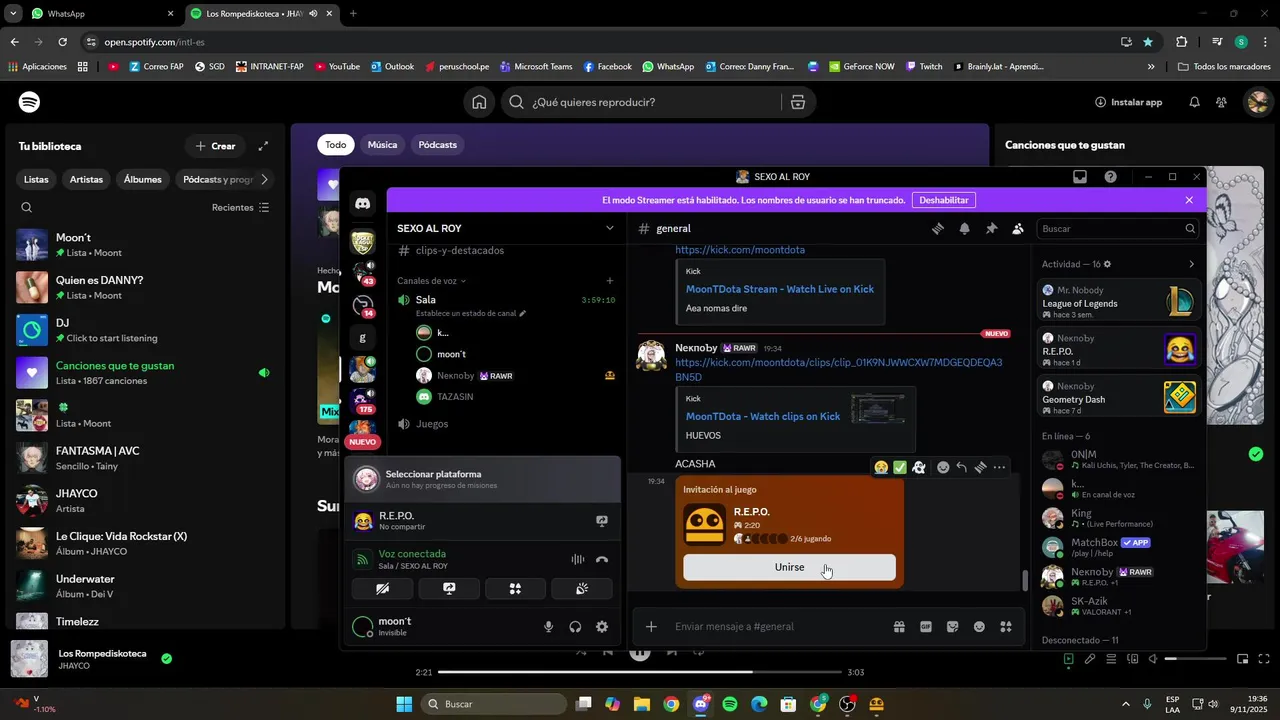React with ghost emoji on message
Viewport: 1280px width, 720px height.
(x=919, y=467)
